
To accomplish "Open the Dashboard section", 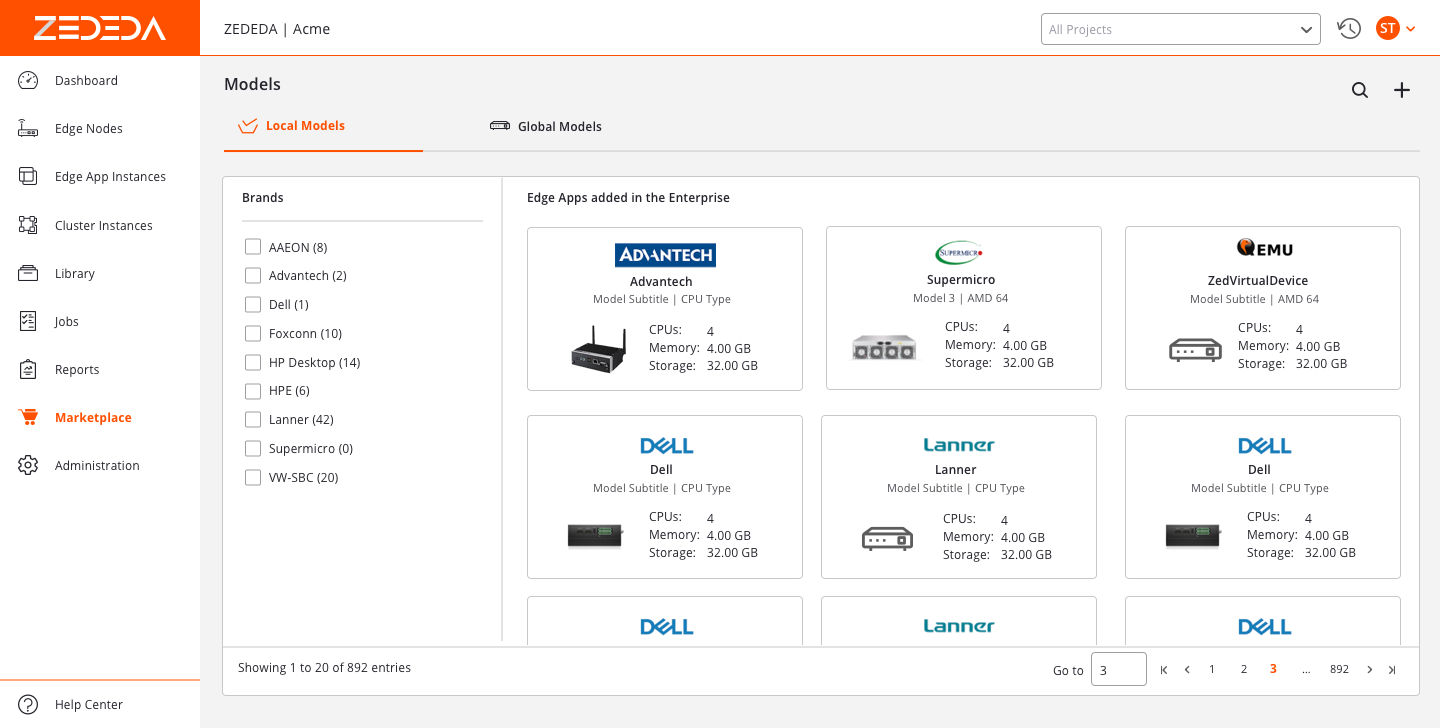I will [x=86, y=80].
